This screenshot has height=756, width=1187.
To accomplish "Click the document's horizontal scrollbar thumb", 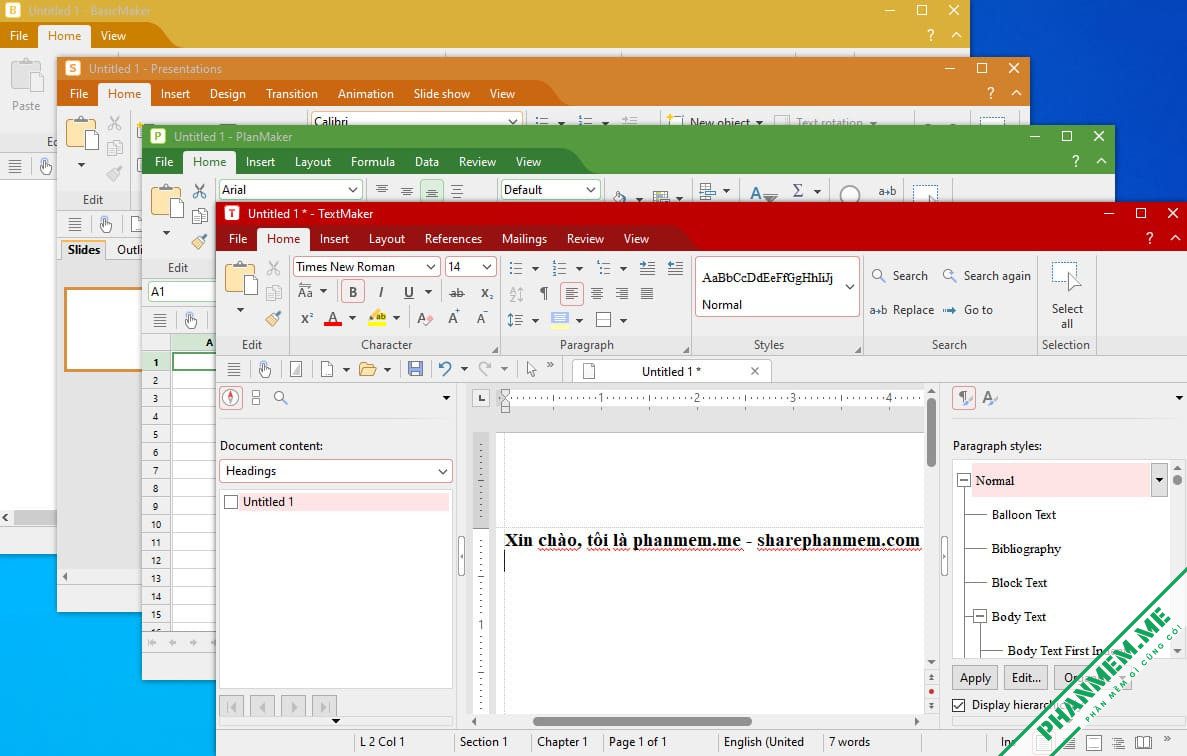I will 642,721.
